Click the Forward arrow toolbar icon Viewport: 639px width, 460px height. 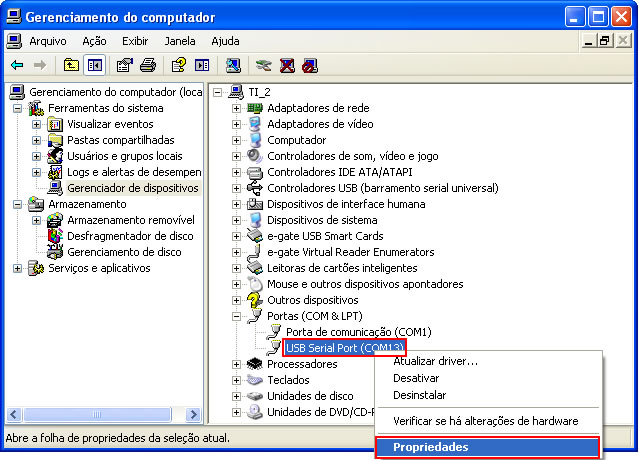tap(40, 65)
